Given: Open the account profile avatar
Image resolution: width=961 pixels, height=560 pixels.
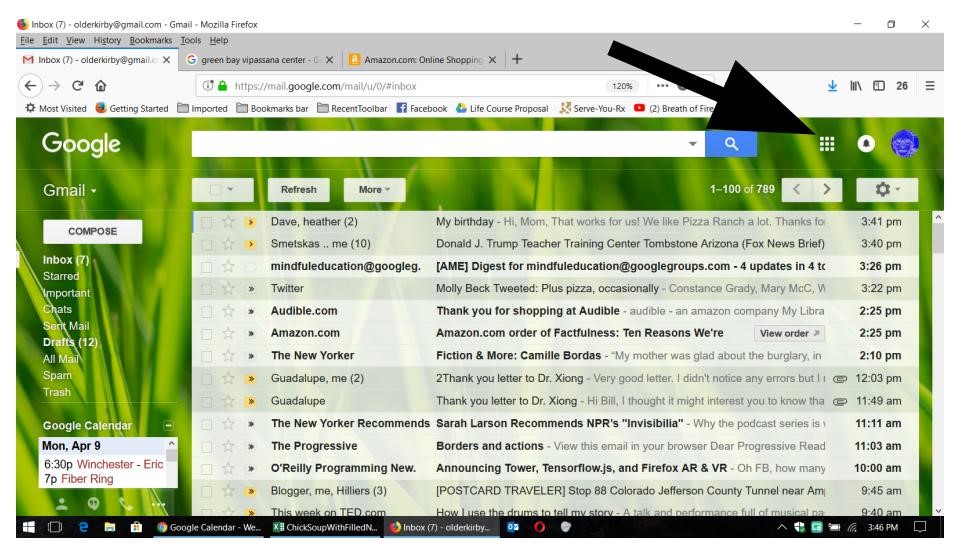Looking at the screenshot, I should pyautogui.click(x=905, y=144).
